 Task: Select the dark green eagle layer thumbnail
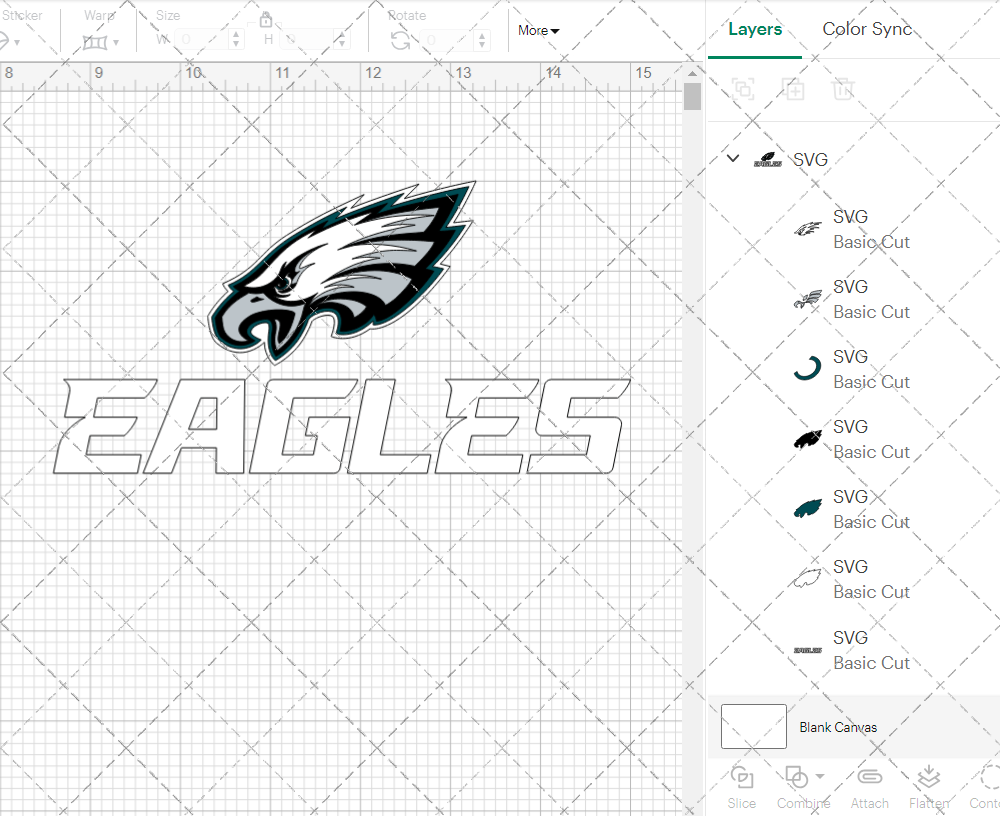pyautogui.click(x=807, y=508)
